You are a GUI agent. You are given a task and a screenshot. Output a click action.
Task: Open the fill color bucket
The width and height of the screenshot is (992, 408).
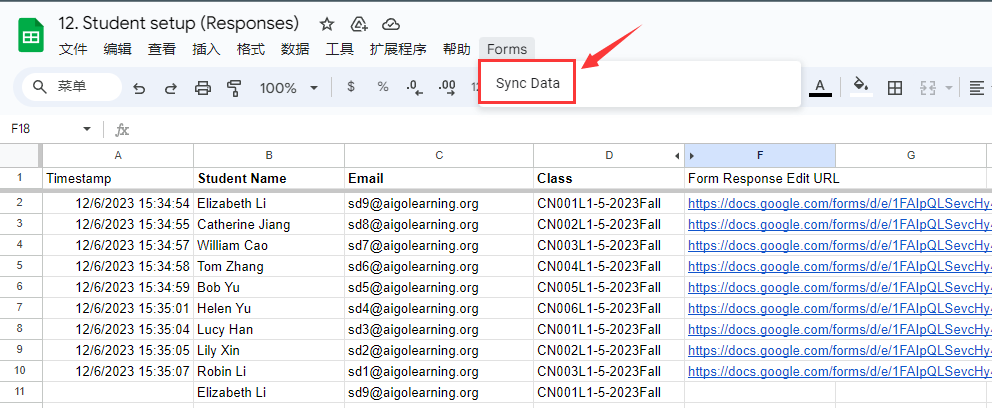point(859,88)
